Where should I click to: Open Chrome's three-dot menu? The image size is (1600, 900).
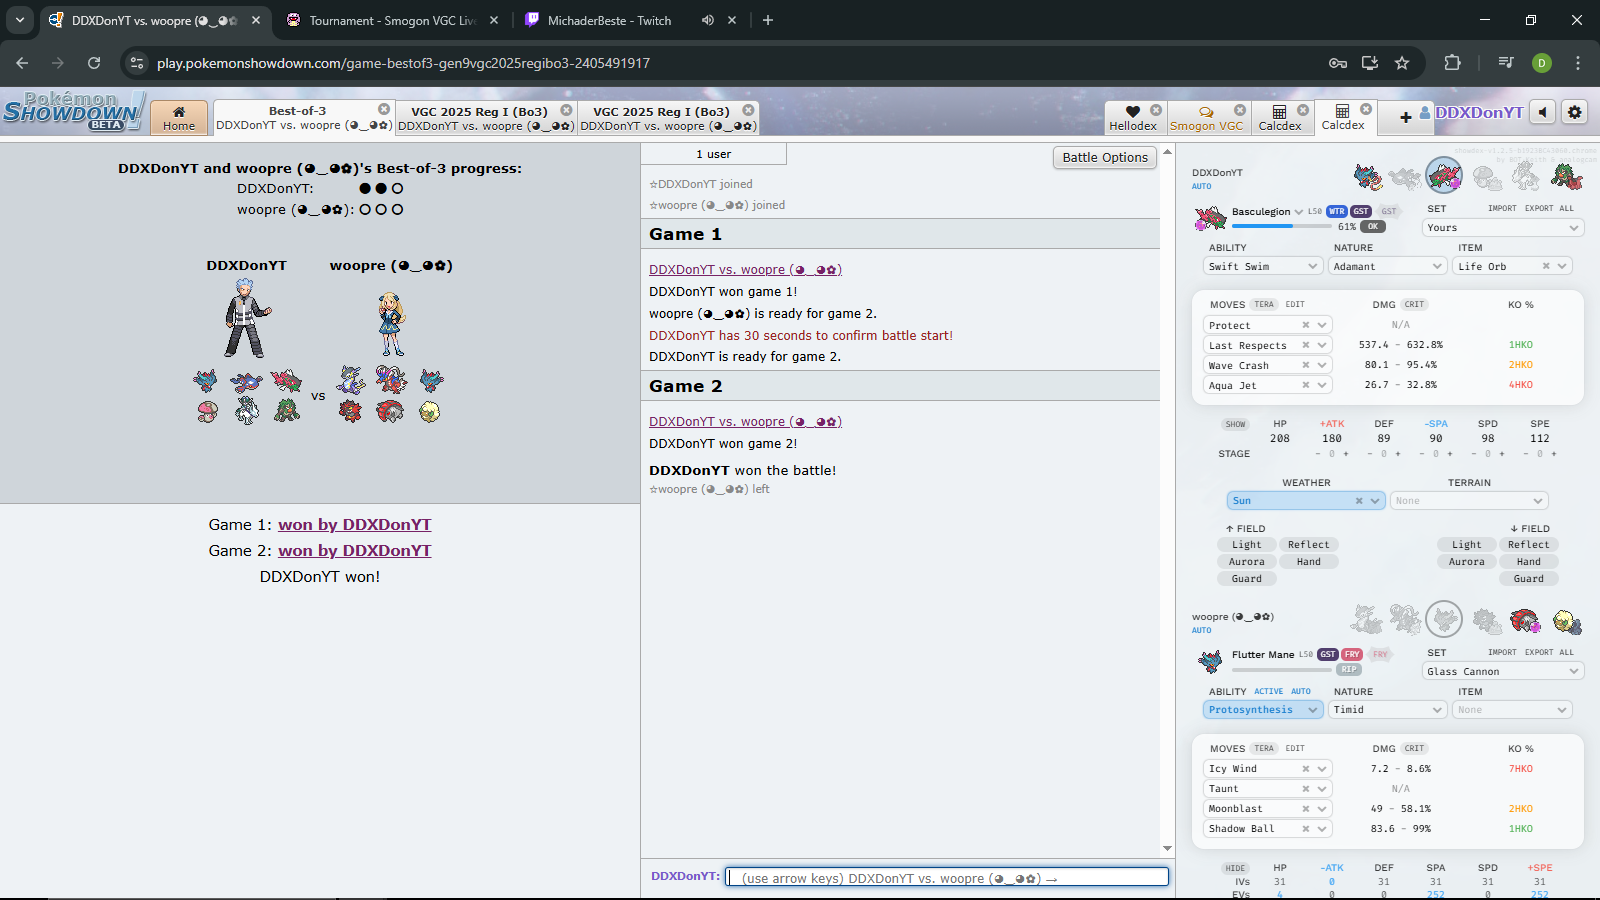pyautogui.click(x=1578, y=63)
